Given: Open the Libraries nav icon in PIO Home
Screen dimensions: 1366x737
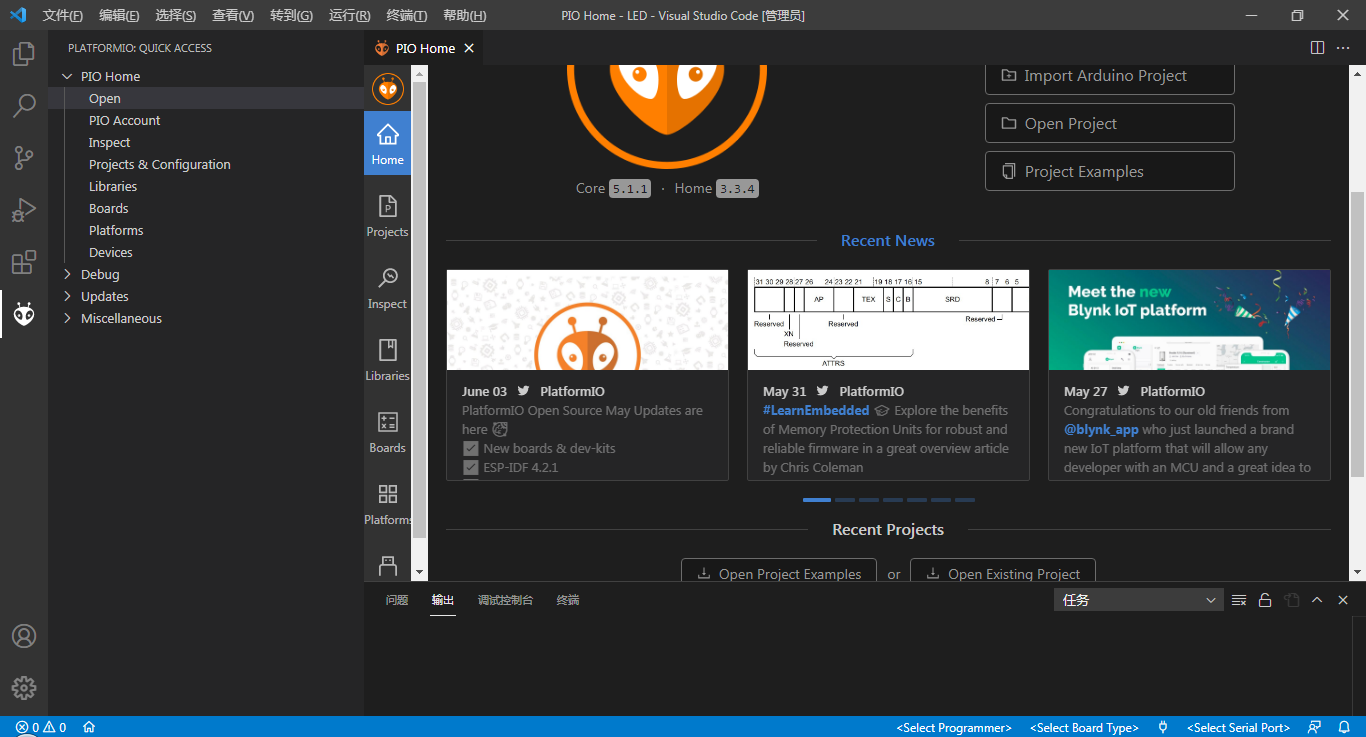Looking at the screenshot, I should (x=388, y=359).
